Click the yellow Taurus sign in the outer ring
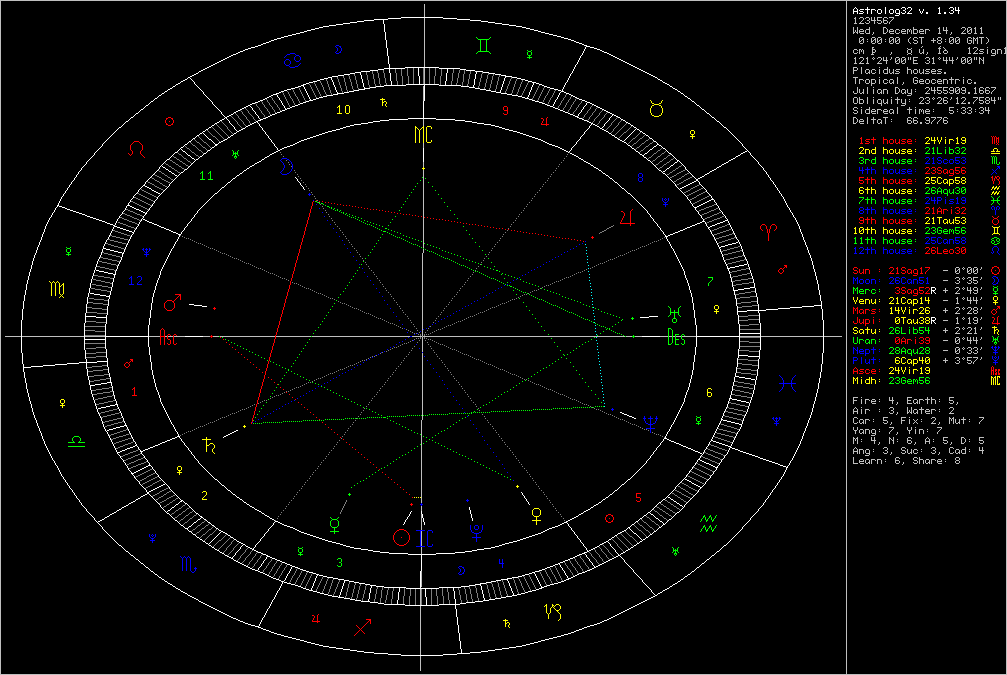Screen dimensions: 1007x675 [656, 109]
